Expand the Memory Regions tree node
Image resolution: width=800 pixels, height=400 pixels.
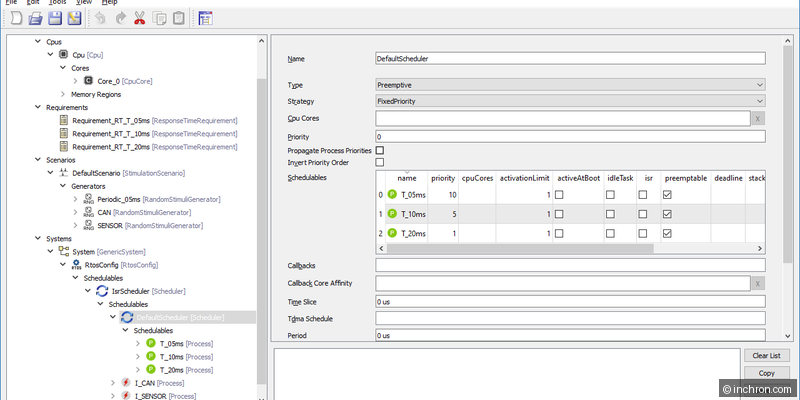(x=62, y=94)
